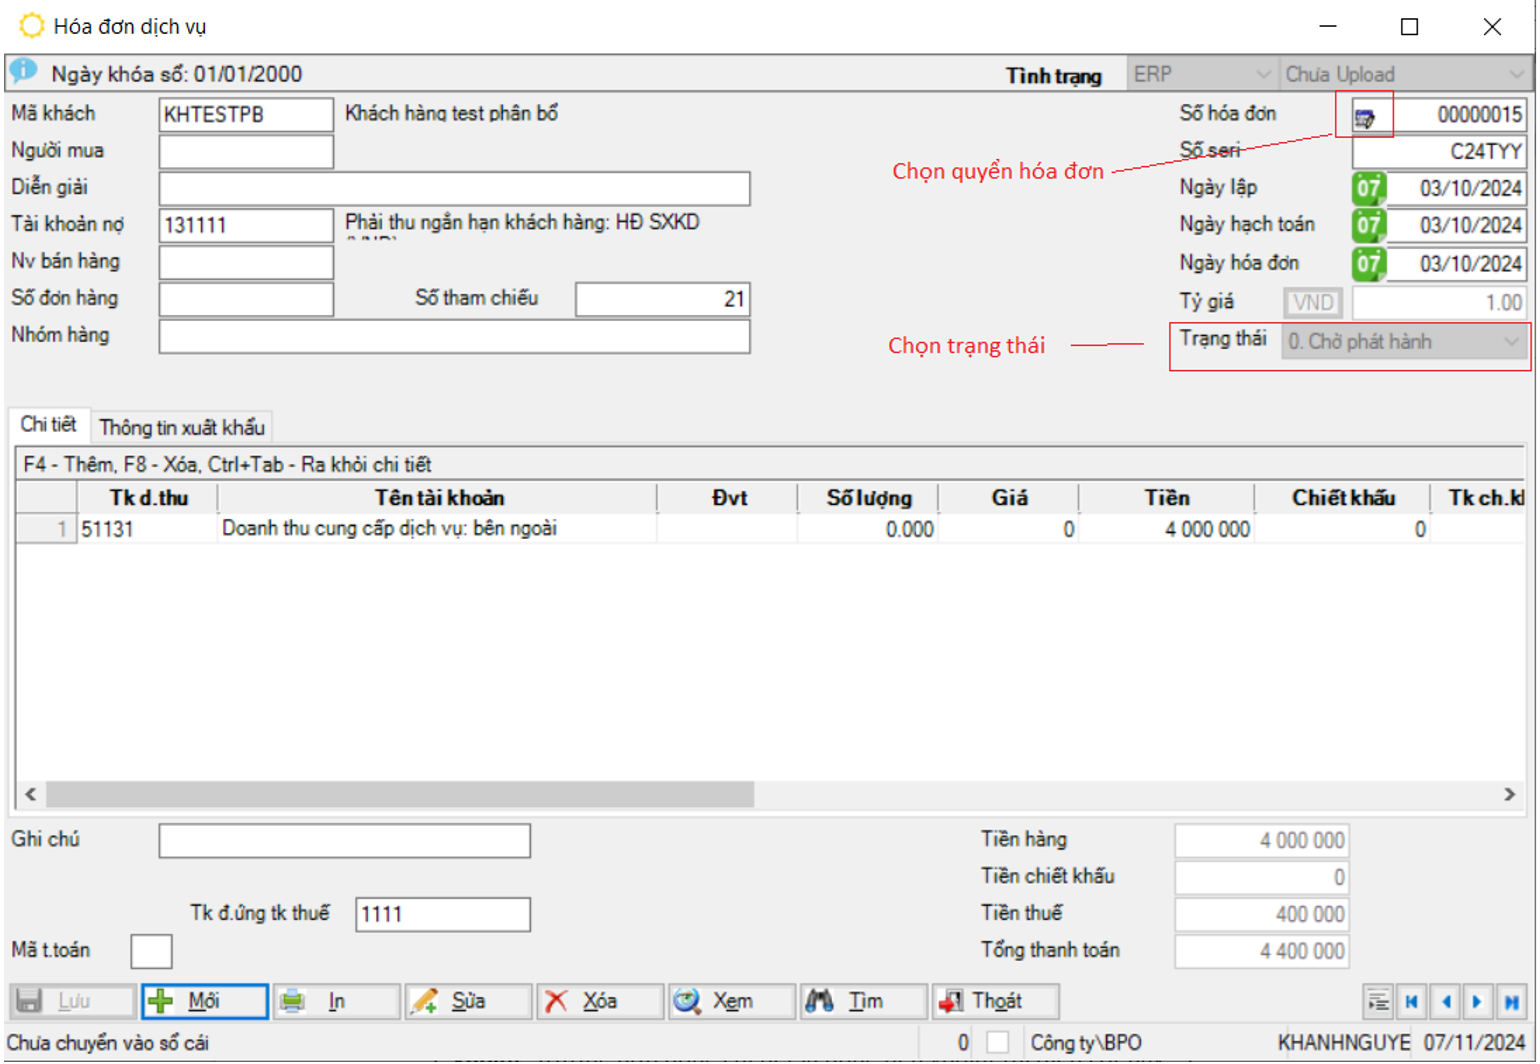Image resolution: width=1540 pixels, height=1064 pixels.
Task: Open calendar icon beside Ngày hạch toán
Action: coord(1368,226)
